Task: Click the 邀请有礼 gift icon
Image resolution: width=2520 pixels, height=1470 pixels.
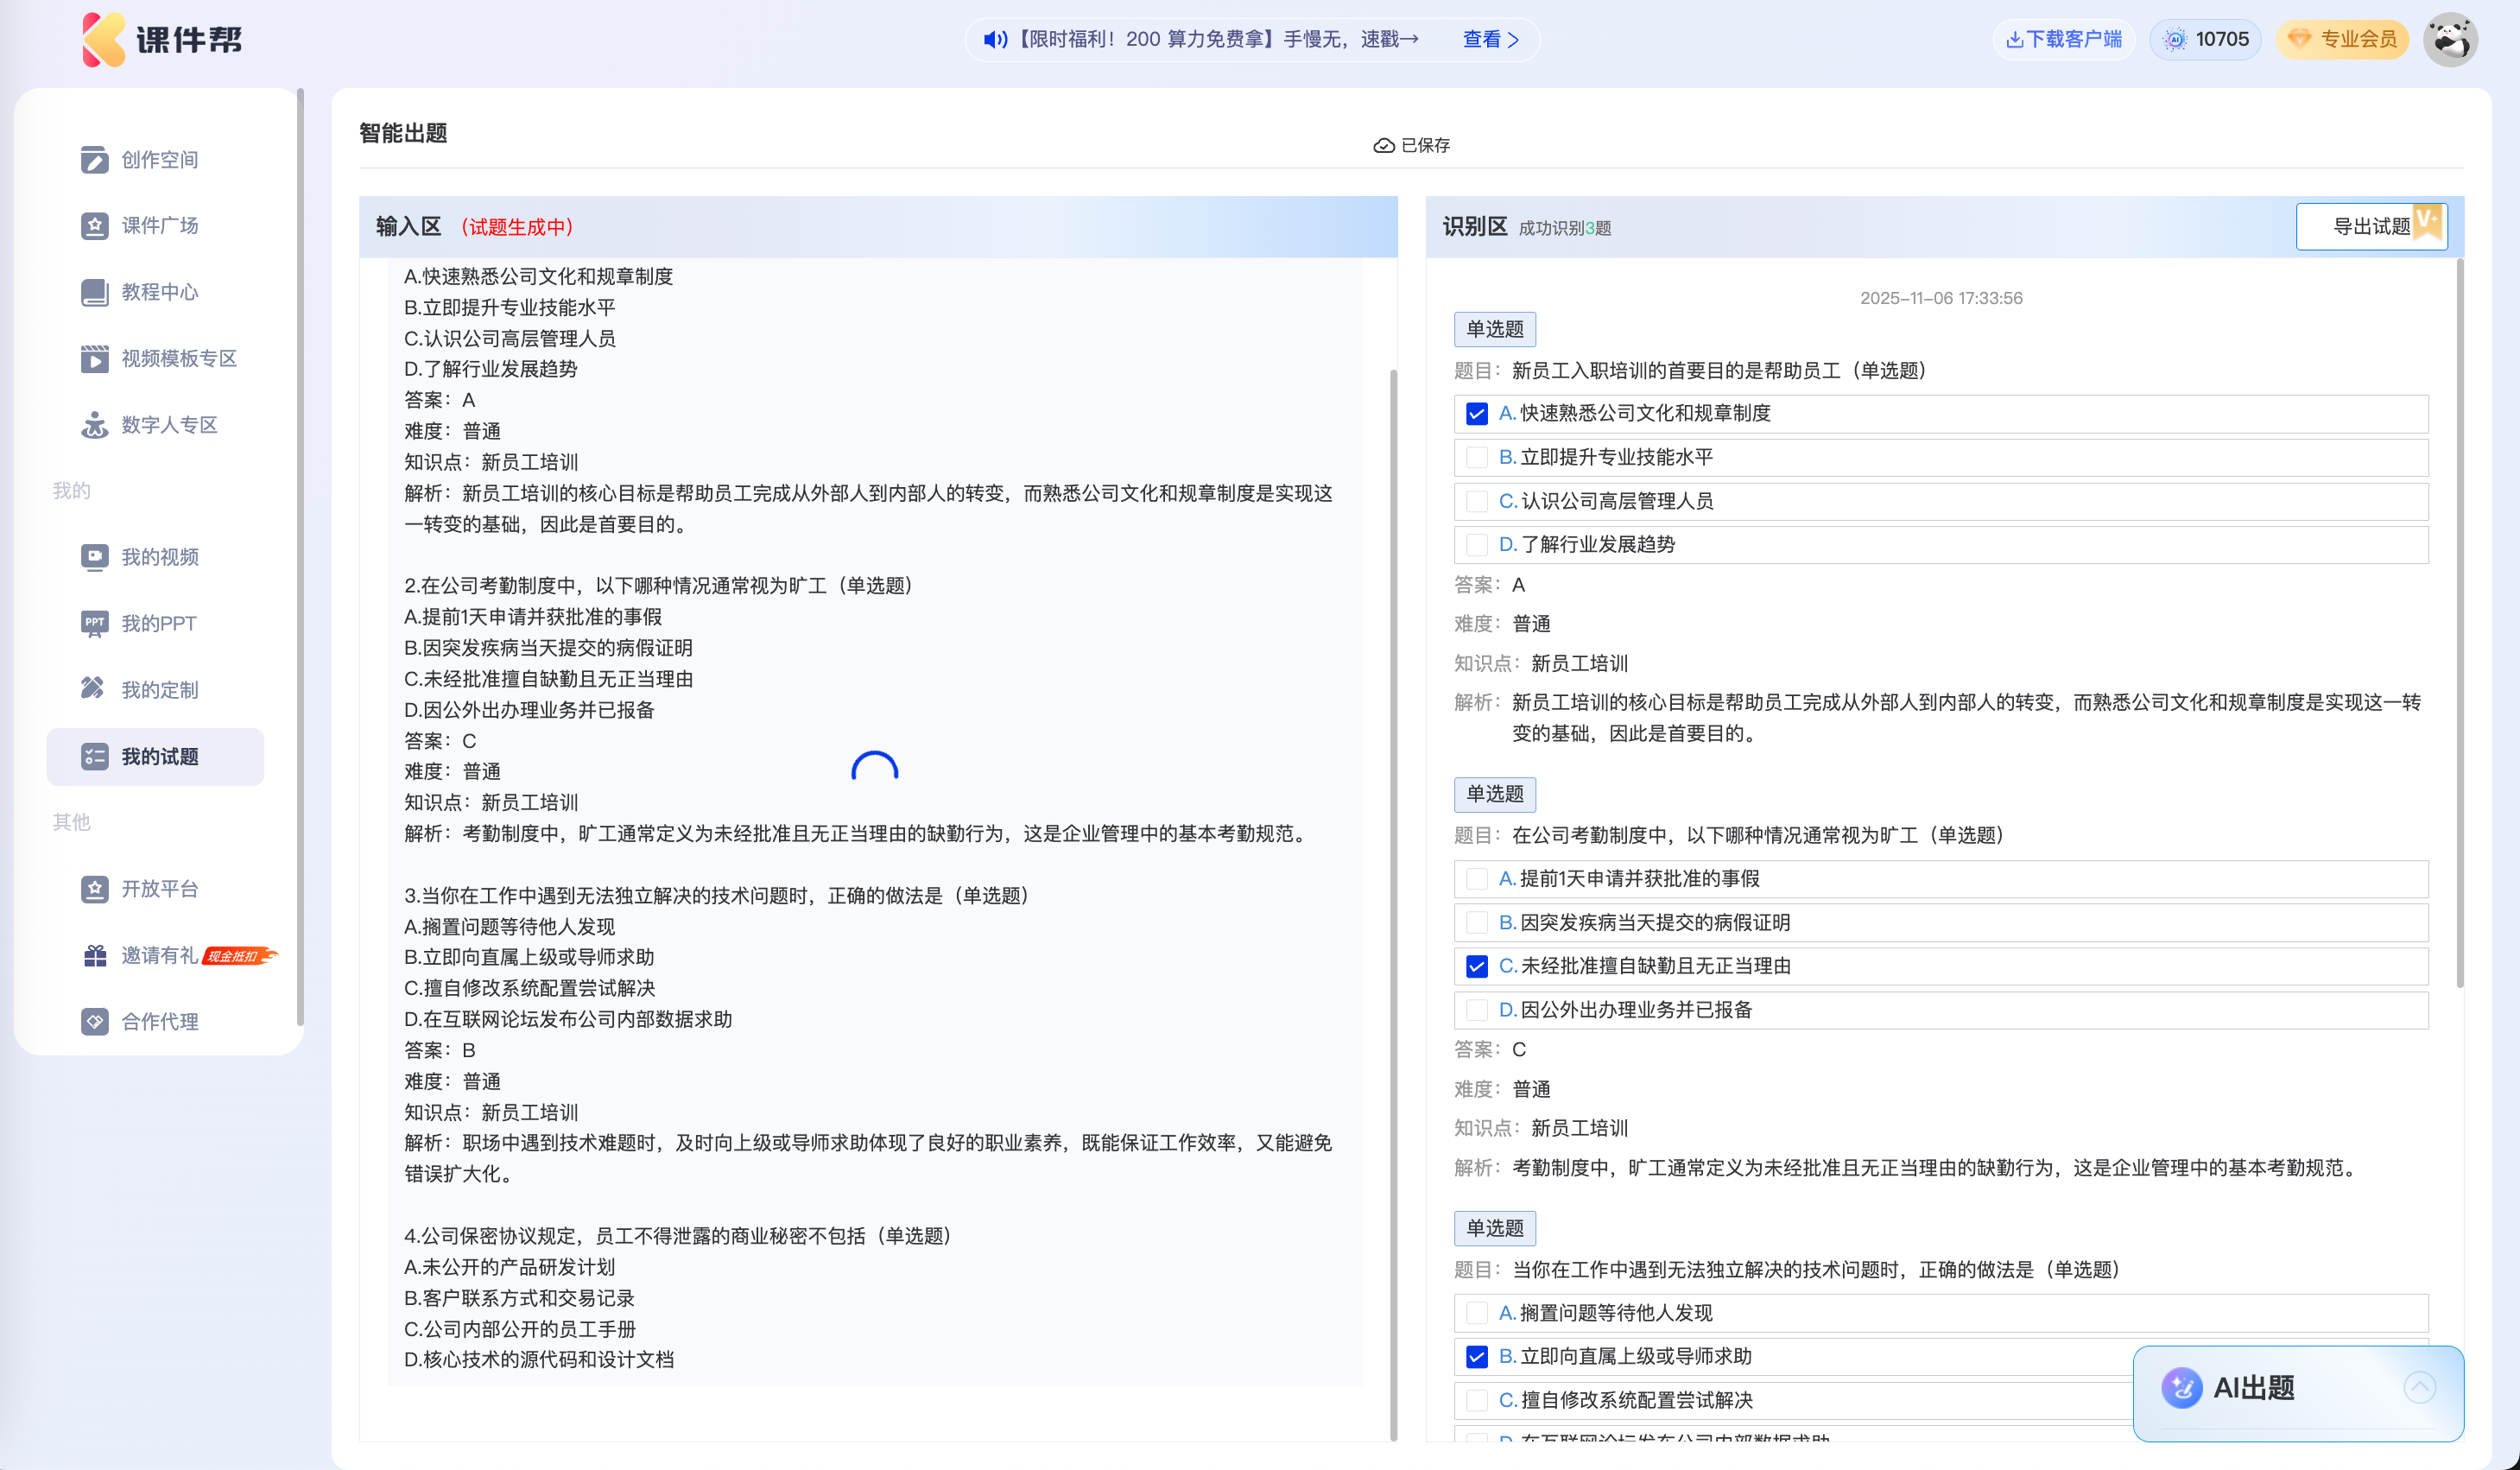Action: pyautogui.click(x=94, y=955)
